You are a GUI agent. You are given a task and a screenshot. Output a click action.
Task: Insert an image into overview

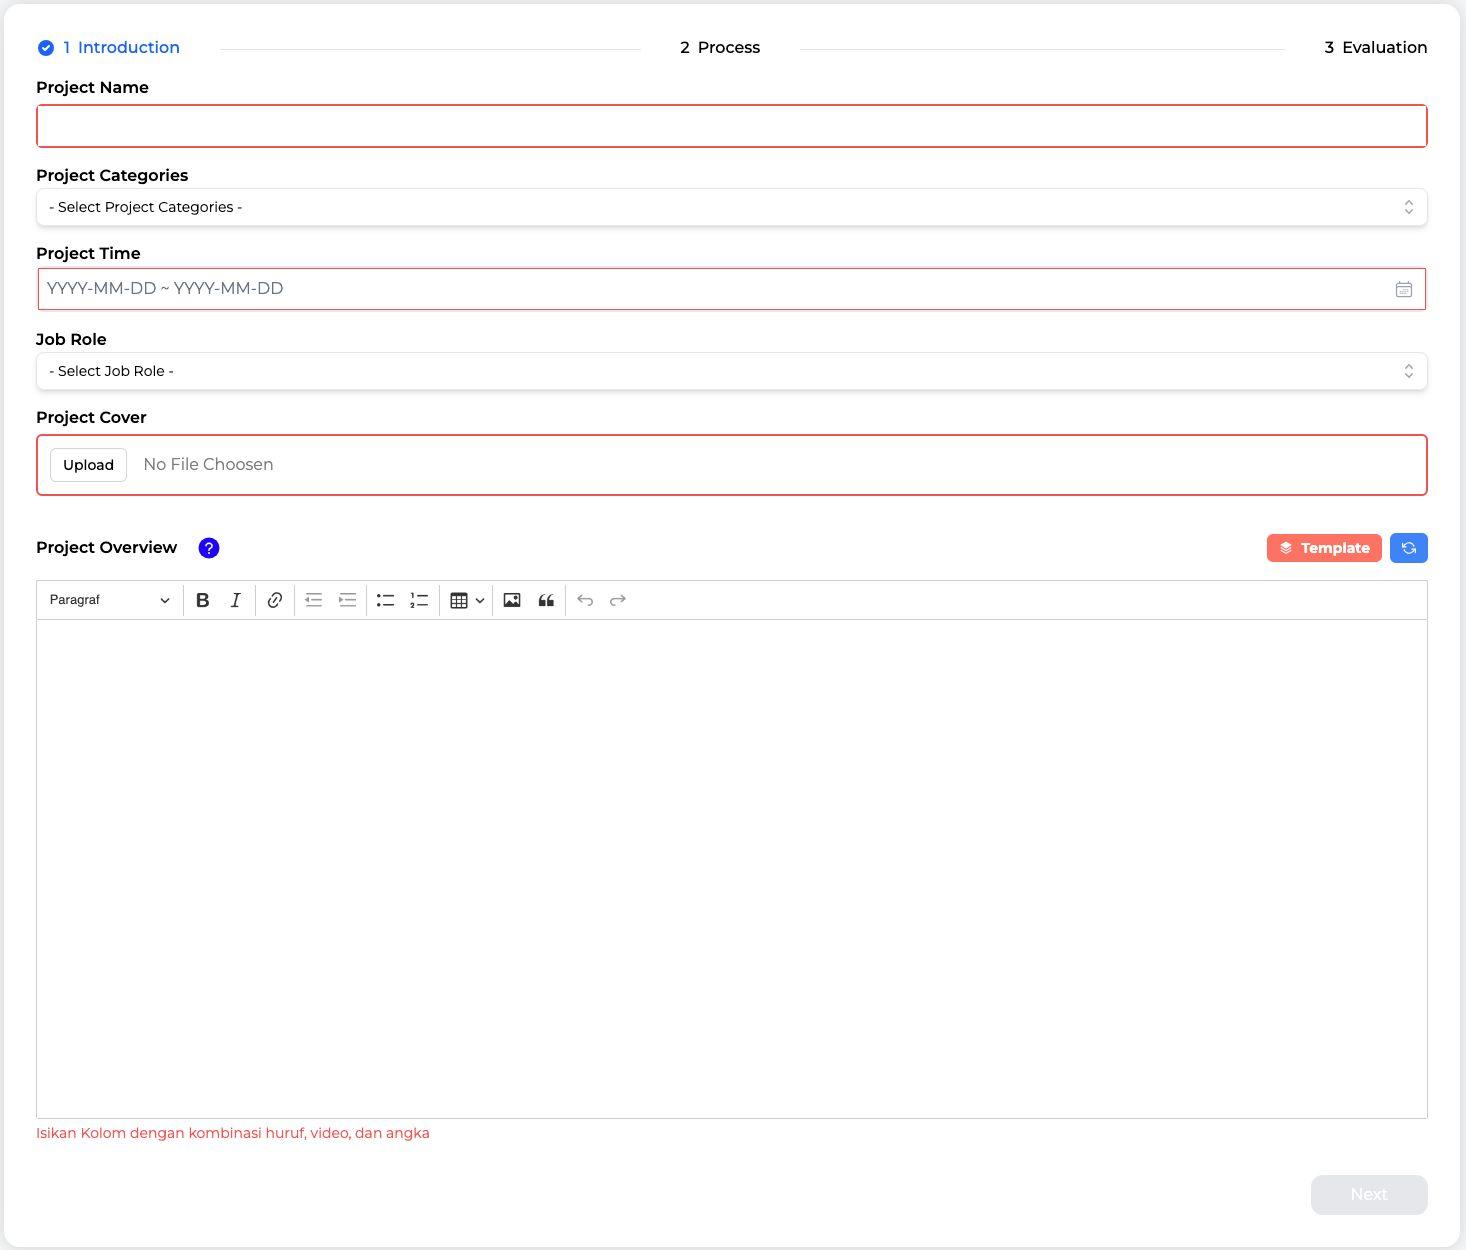(512, 600)
